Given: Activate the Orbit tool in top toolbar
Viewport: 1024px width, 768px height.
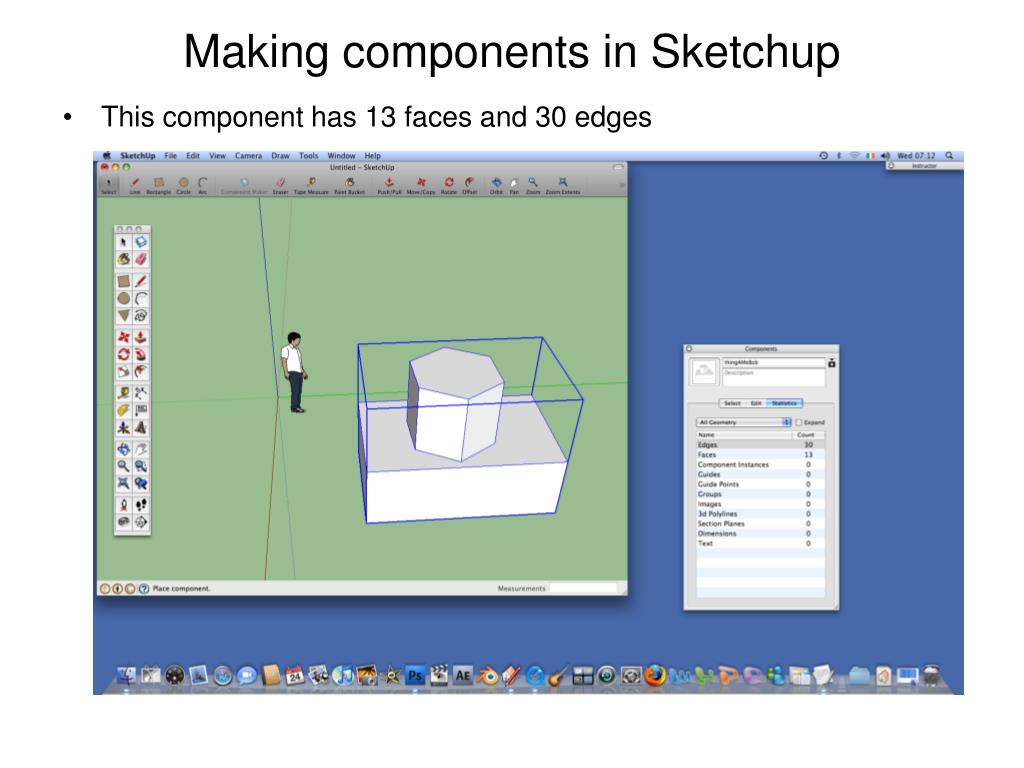Looking at the screenshot, I should click(496, 185).
